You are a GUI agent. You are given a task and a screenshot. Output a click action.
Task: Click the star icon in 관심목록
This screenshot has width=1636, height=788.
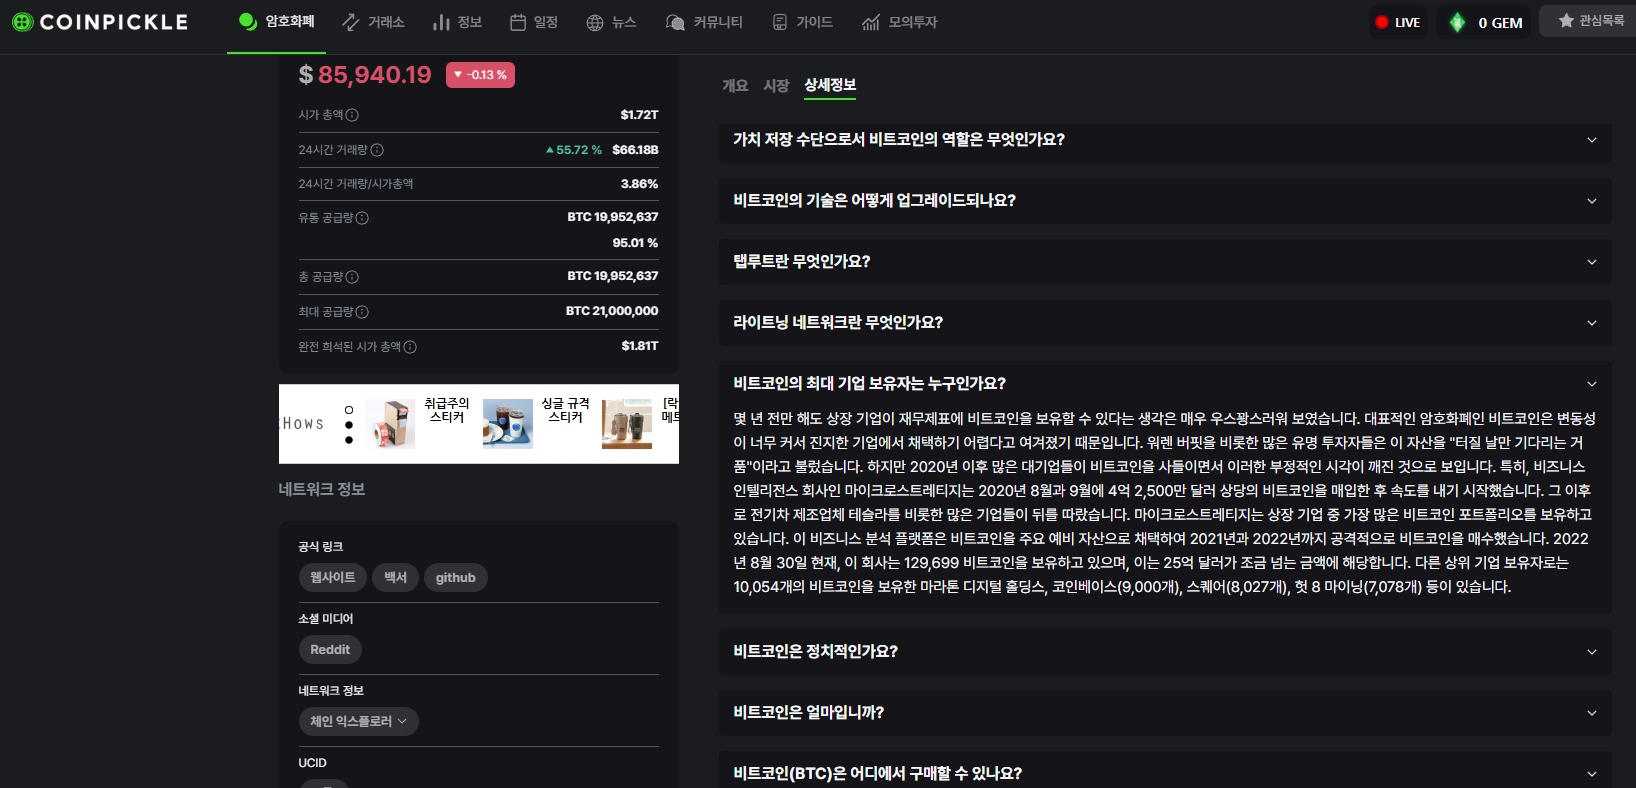coord(1565,21)
